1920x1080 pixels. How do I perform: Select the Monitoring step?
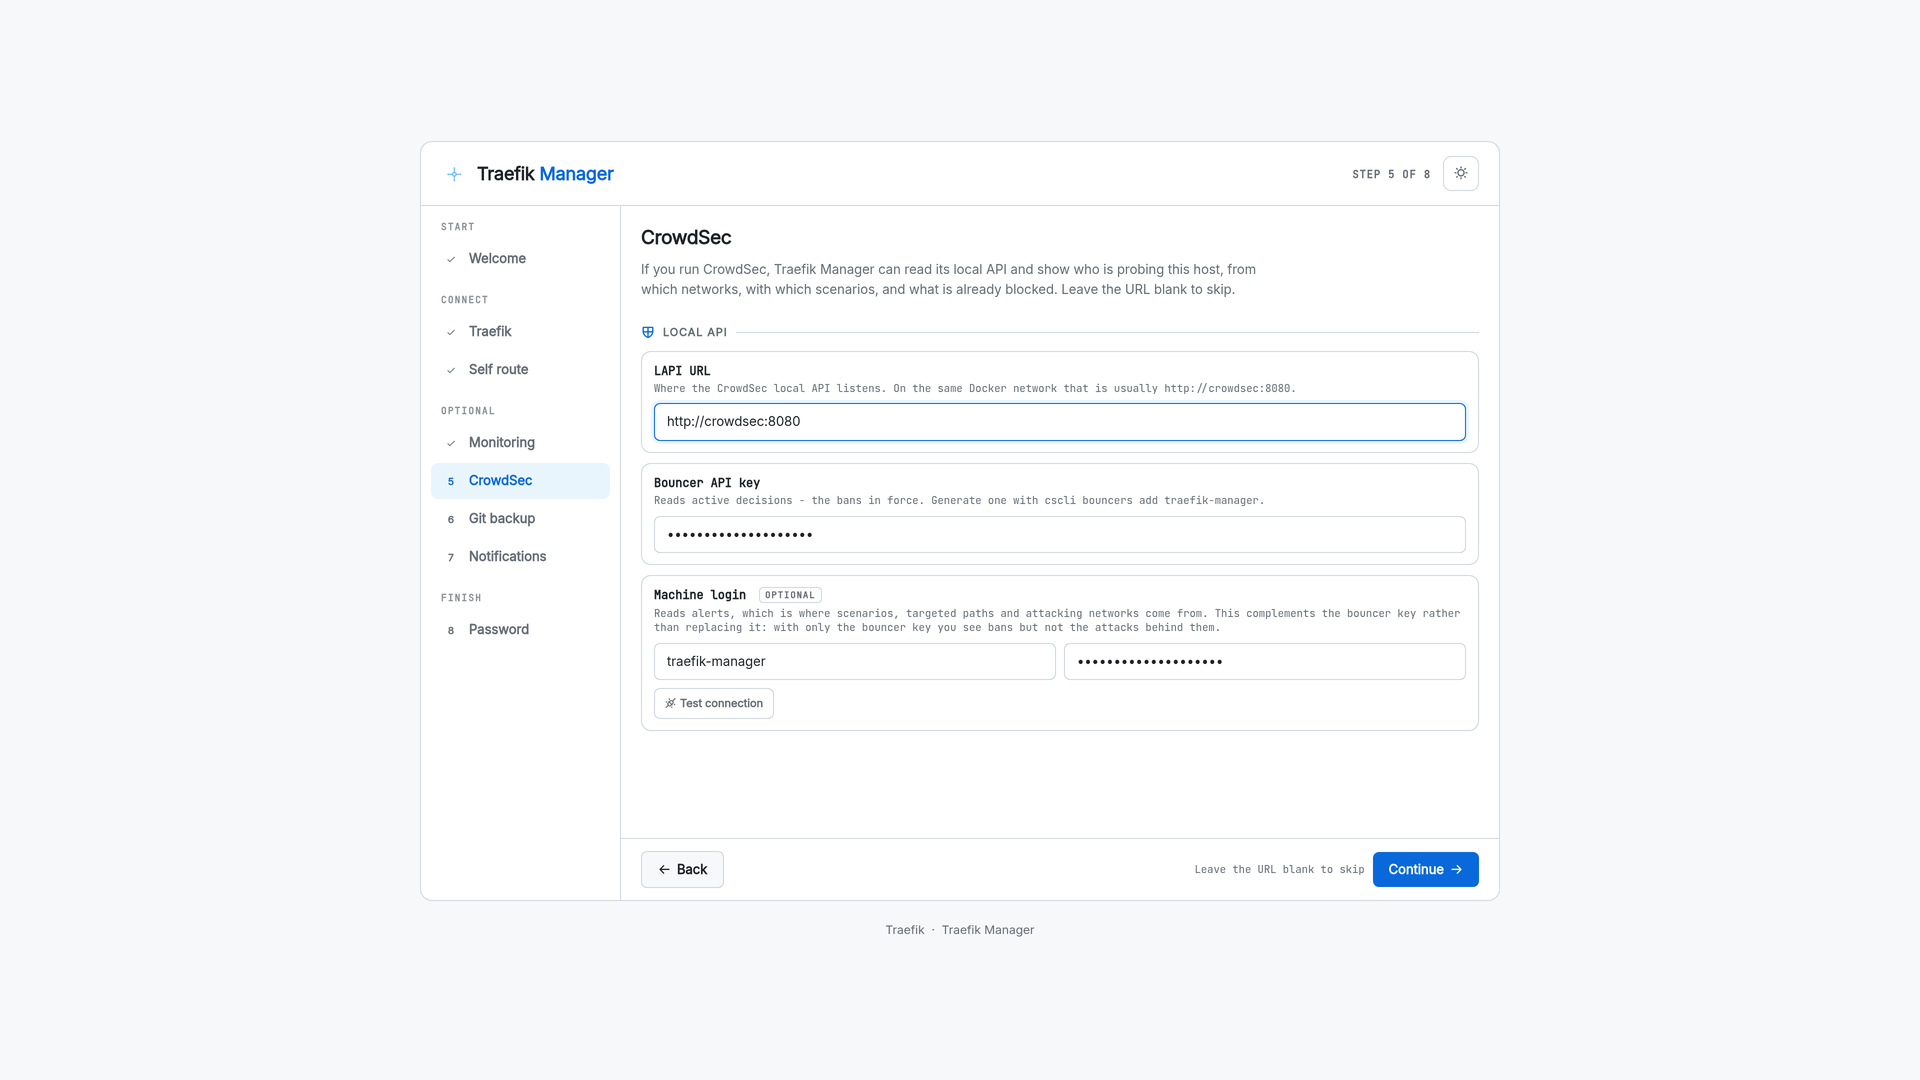520,443
